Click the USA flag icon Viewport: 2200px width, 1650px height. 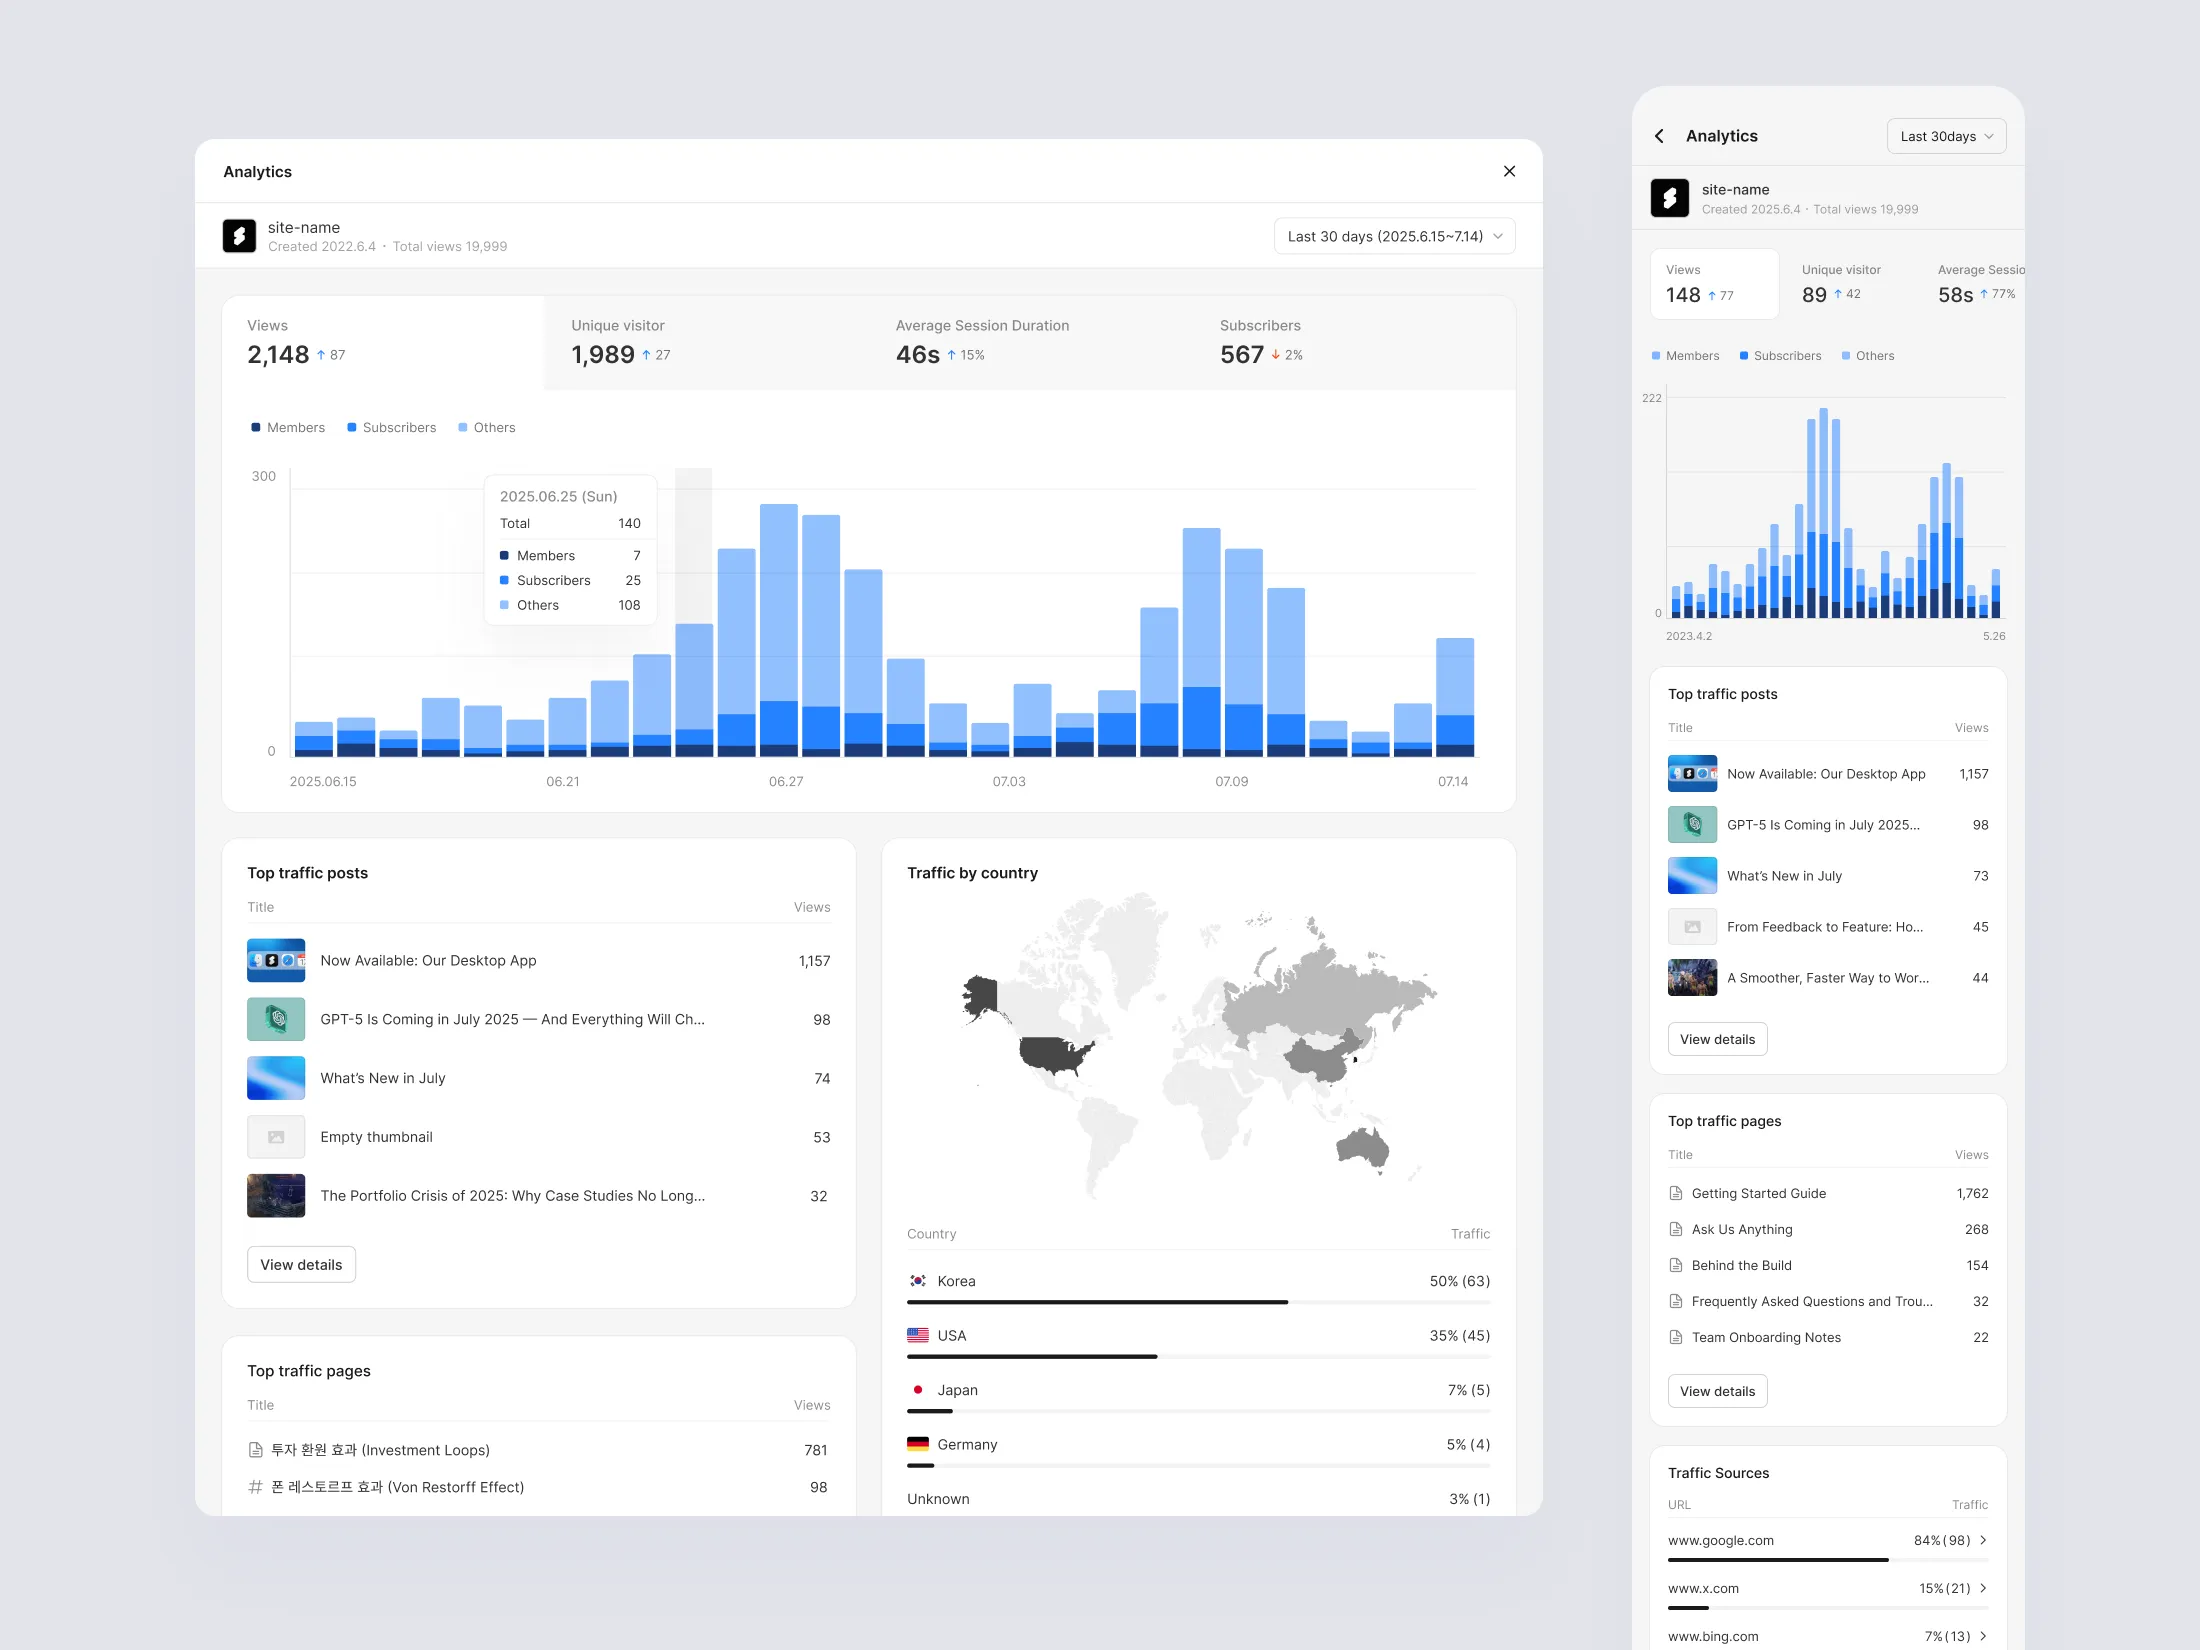[x=918, y=1335]
